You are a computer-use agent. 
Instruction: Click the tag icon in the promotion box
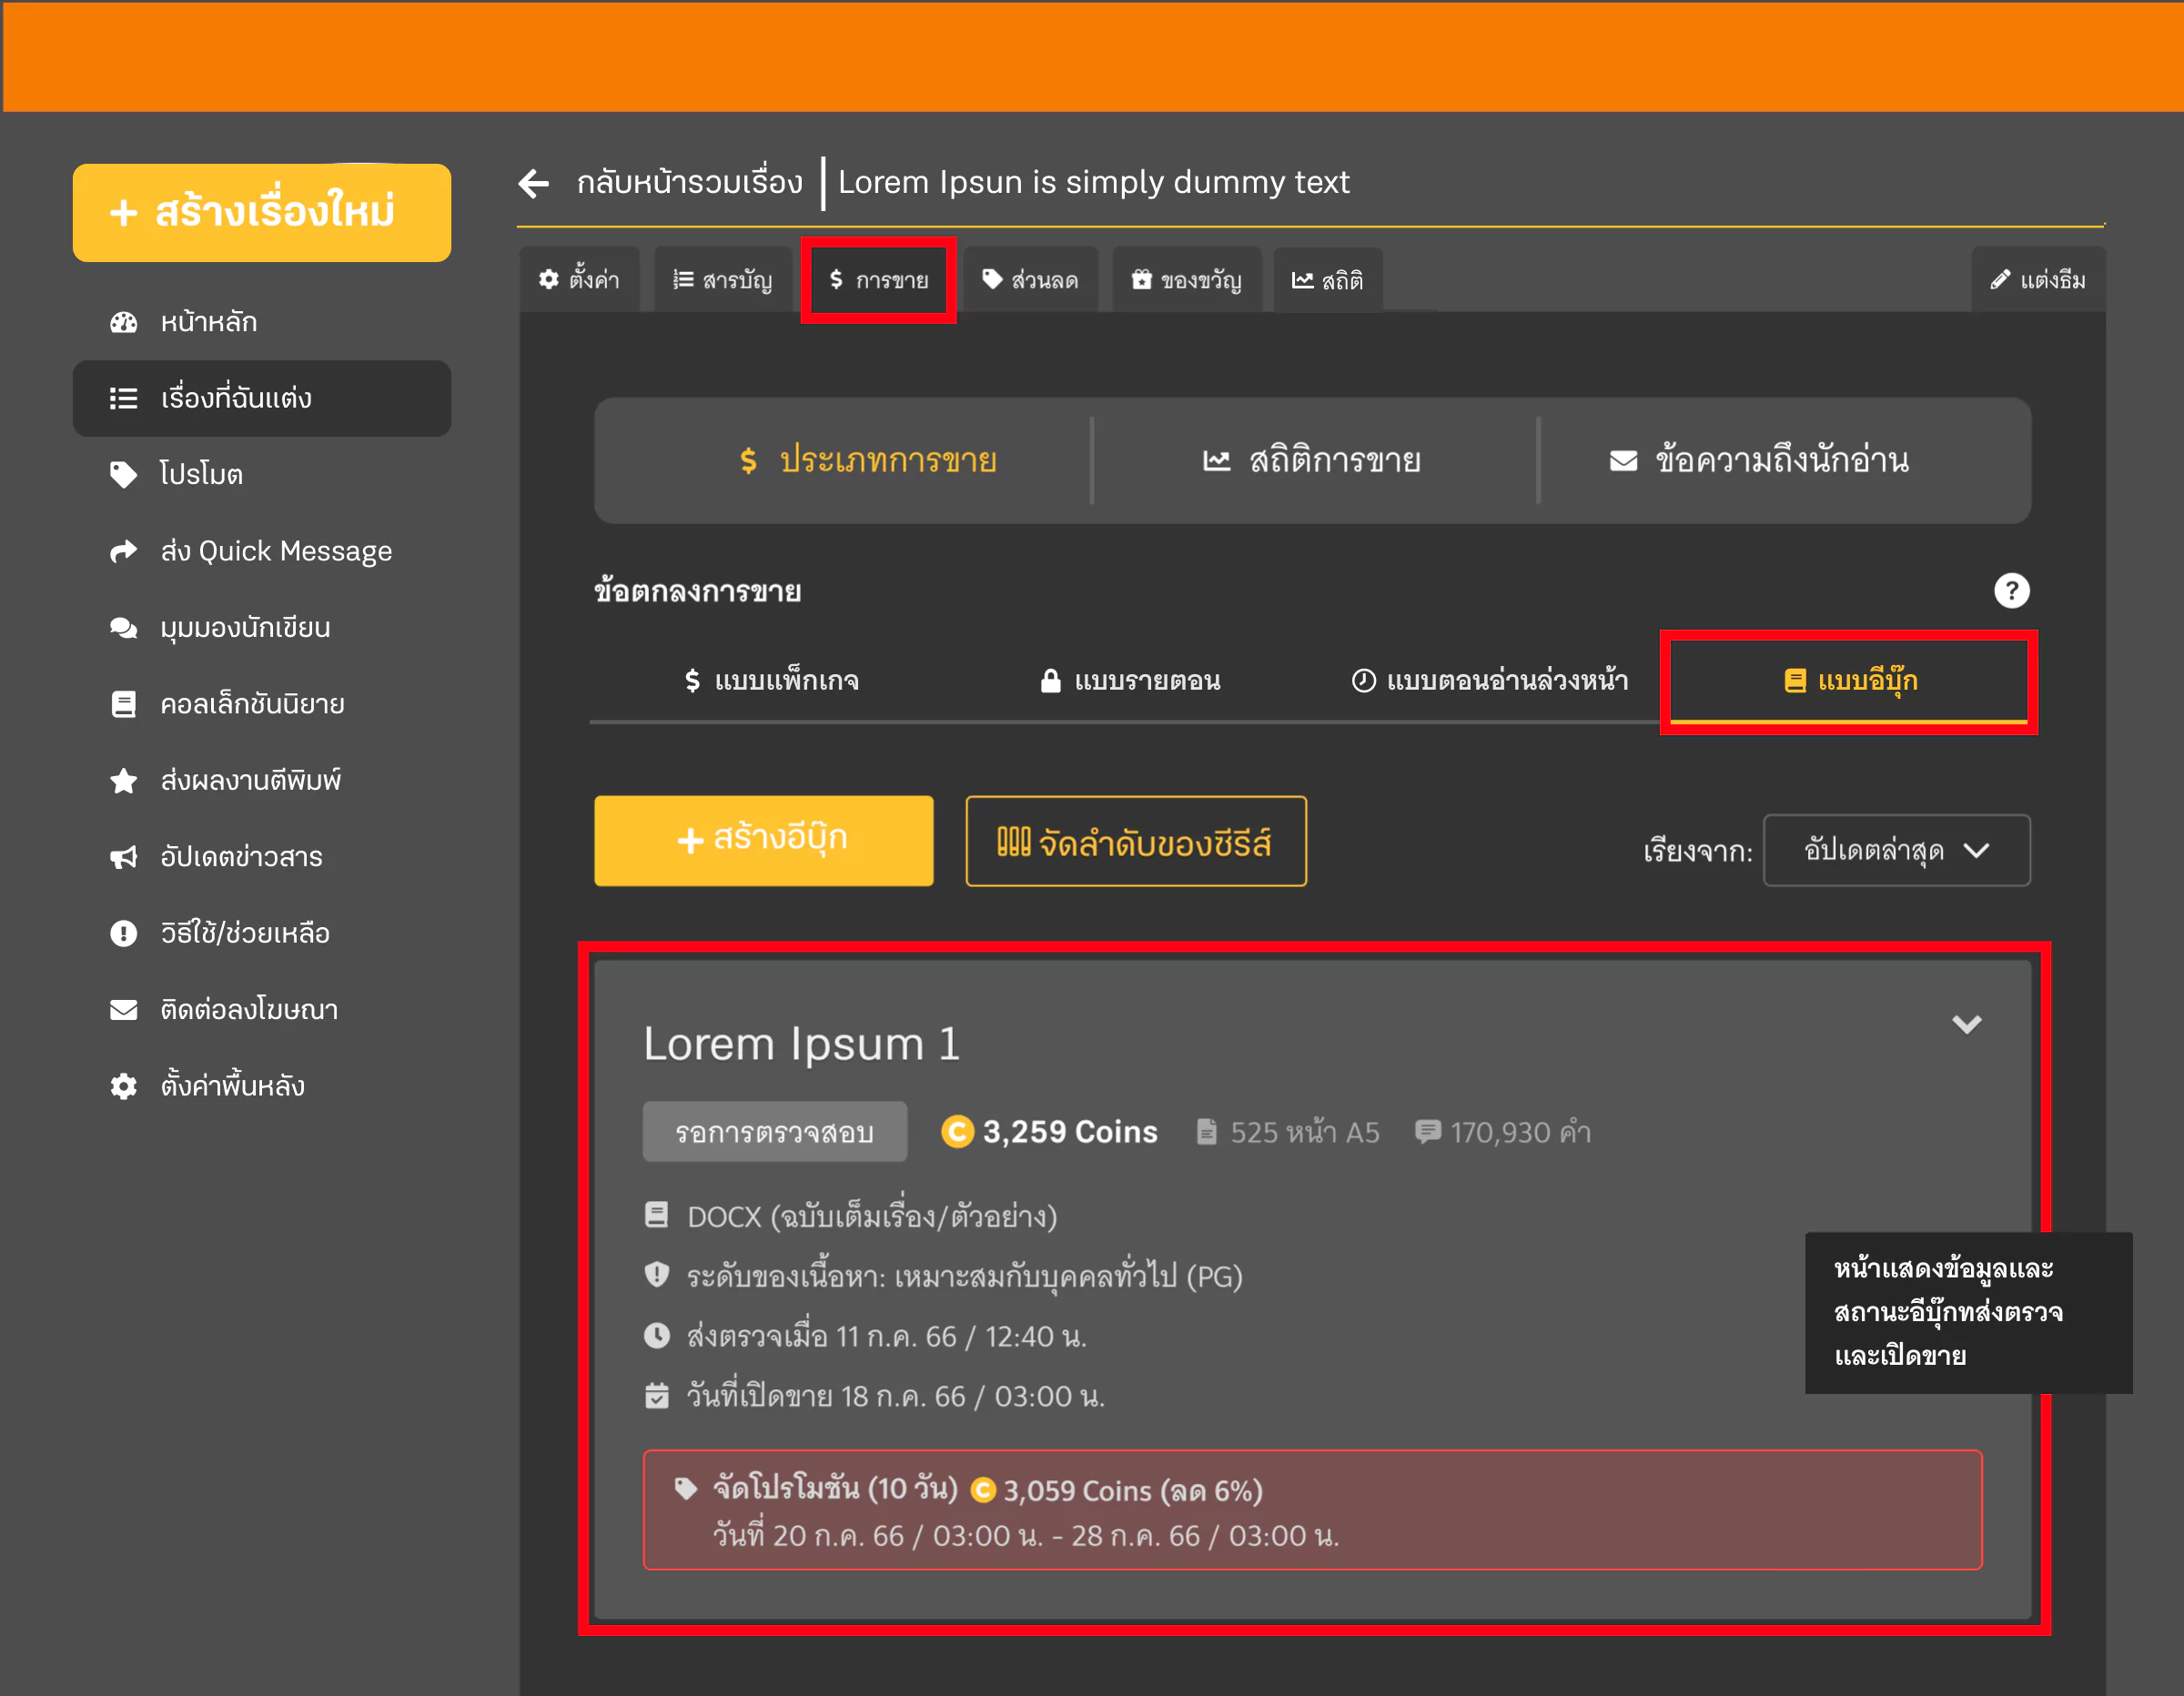(686, 1488)
